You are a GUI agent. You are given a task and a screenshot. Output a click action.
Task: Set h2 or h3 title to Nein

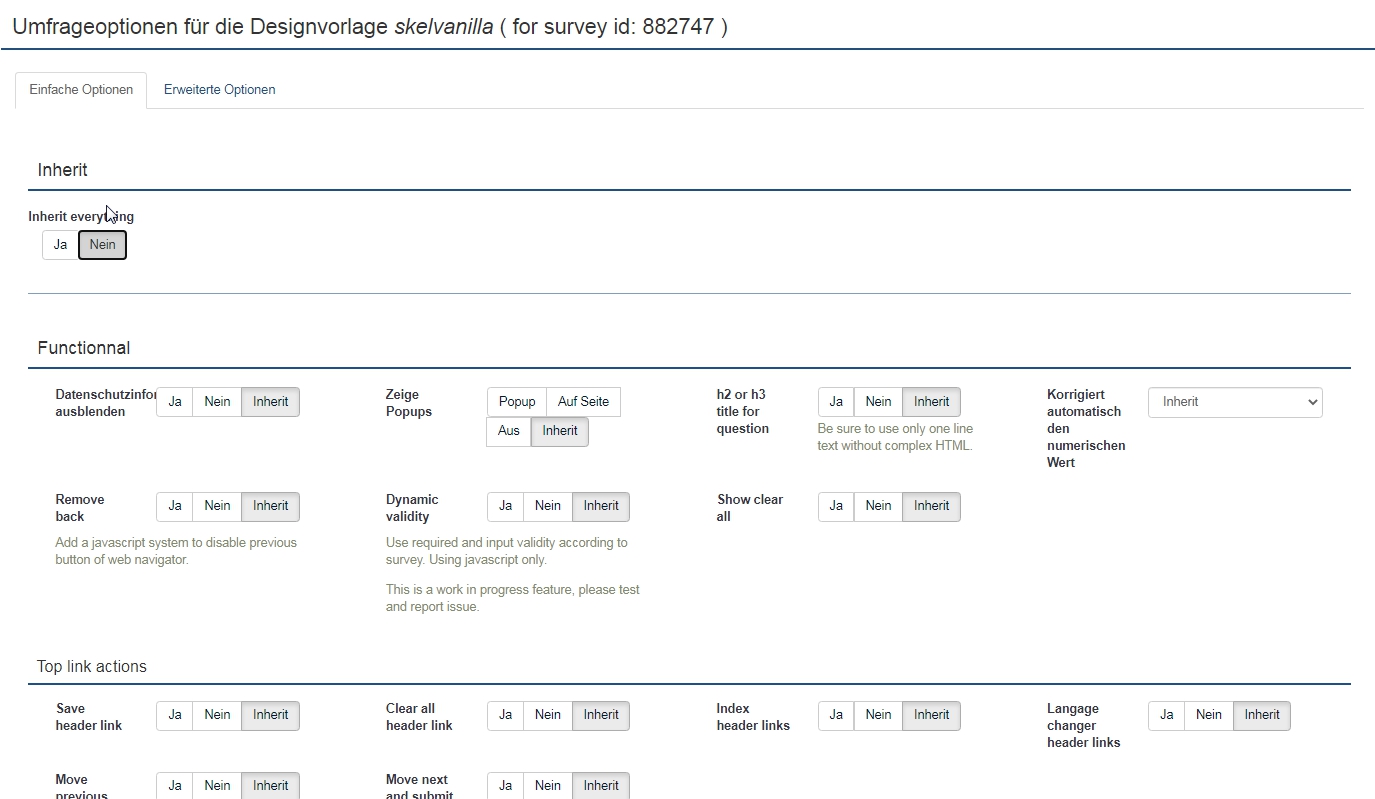878,402
